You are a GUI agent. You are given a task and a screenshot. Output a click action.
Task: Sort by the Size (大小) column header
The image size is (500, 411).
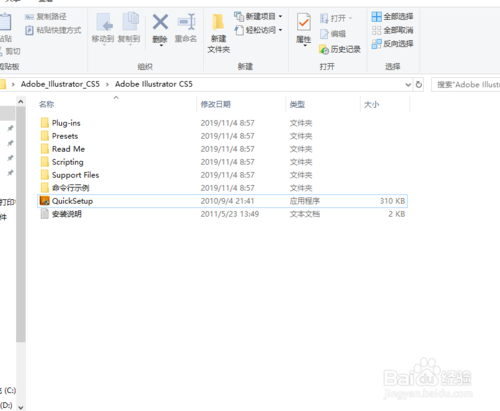372,104
